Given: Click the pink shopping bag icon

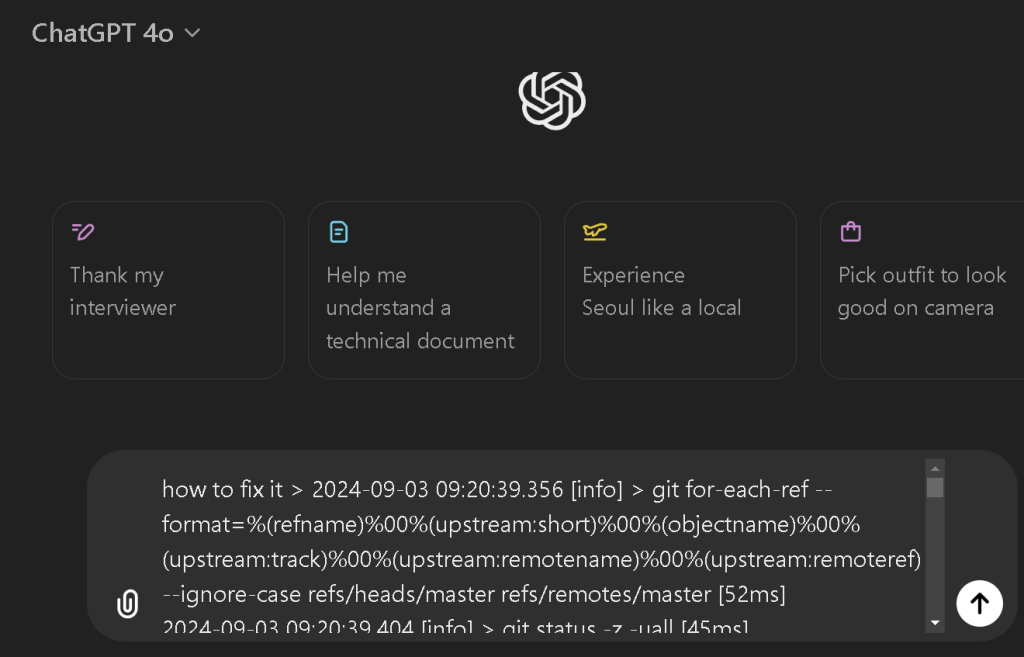Looking at the screenshot, I should (x=850, y=231).
